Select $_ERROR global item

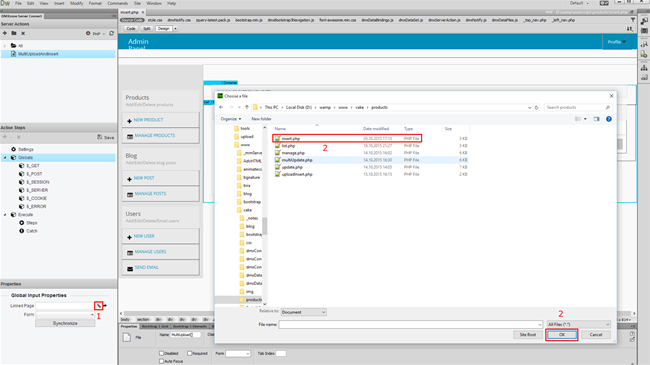36,207
